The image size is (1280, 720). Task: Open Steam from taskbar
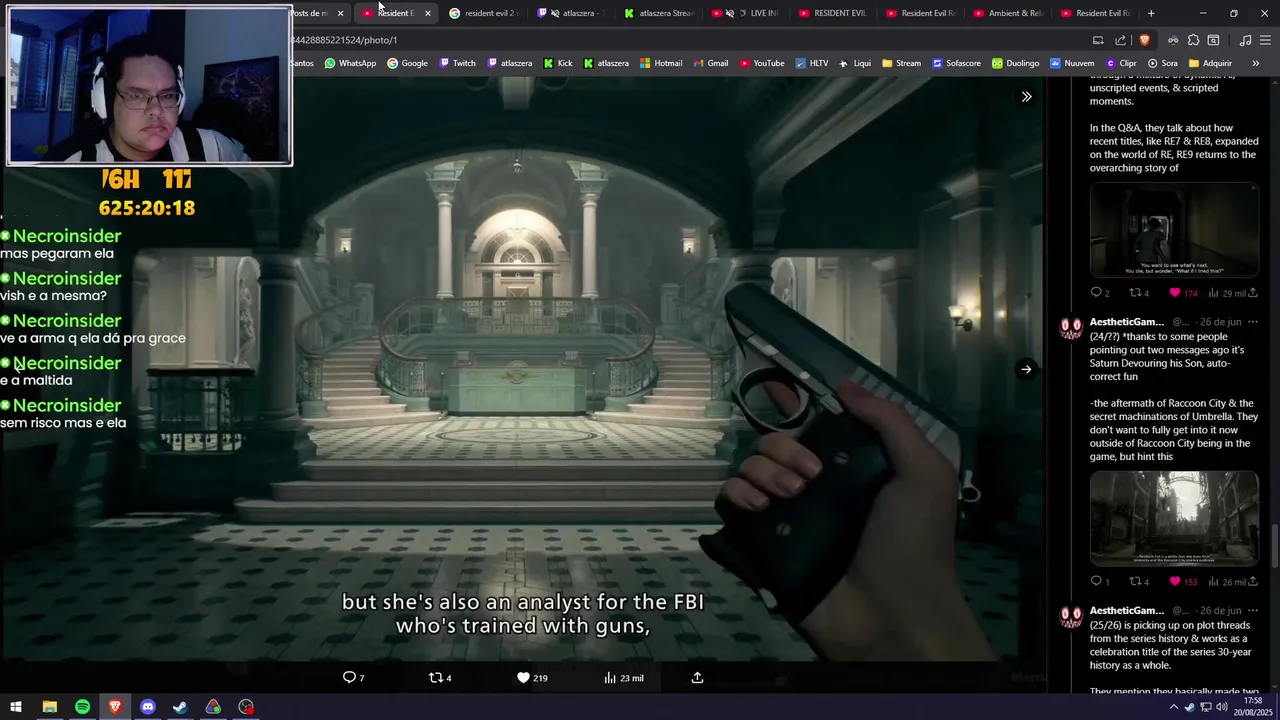[180, 707]
